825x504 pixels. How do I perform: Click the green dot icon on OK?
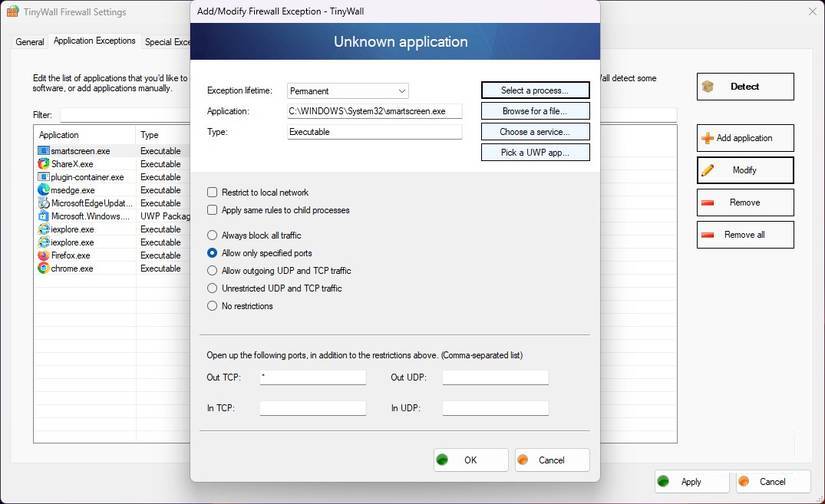pos(442,460)
